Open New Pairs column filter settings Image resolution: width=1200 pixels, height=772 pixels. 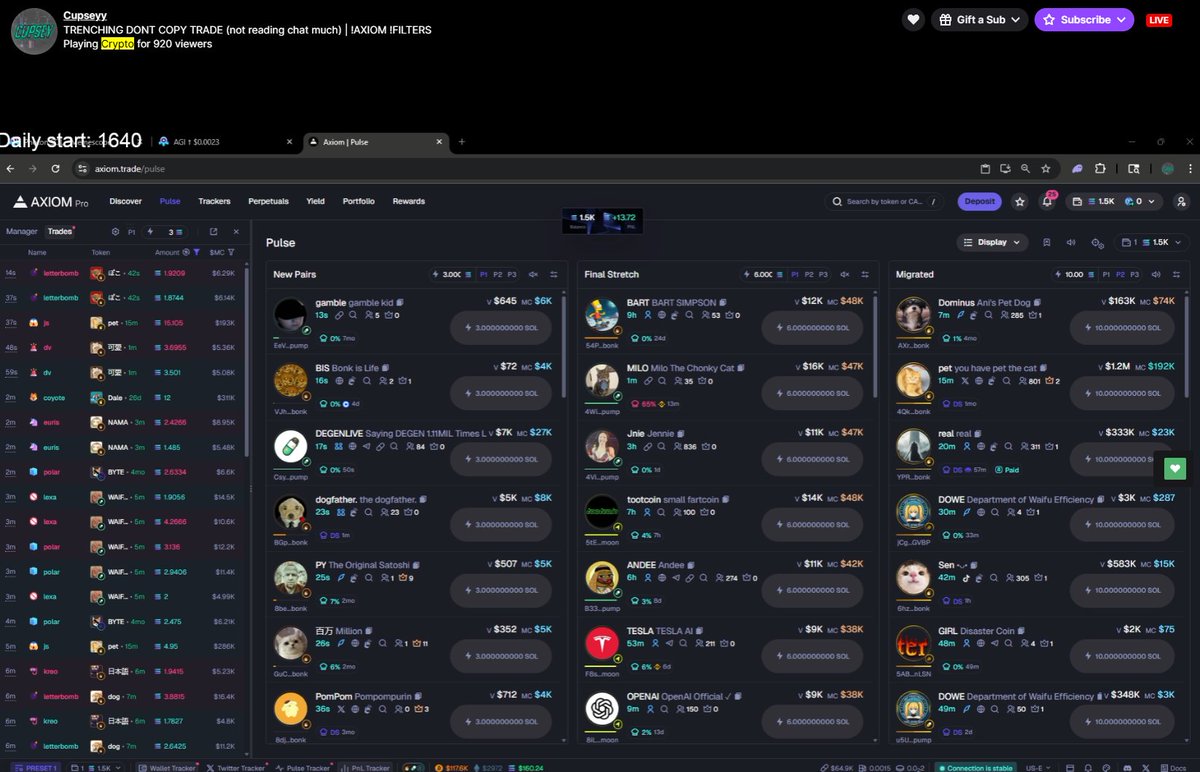(x=553, y=274)
